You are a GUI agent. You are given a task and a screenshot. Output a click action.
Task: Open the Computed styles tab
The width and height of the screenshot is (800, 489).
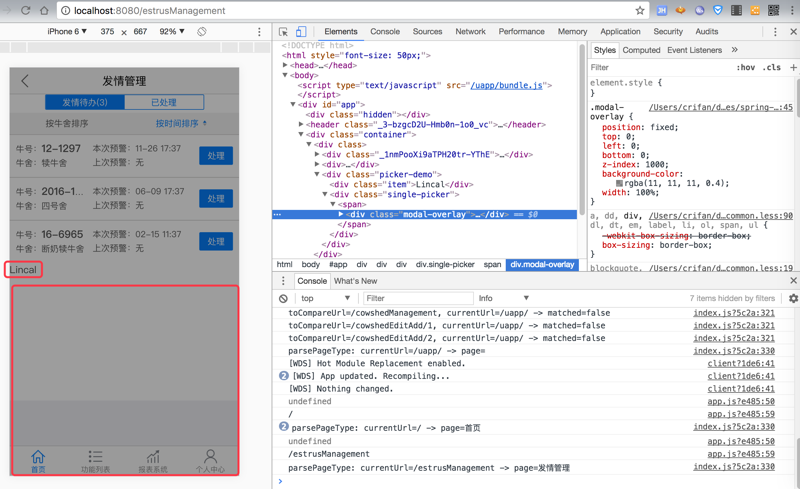pos(641,50)
